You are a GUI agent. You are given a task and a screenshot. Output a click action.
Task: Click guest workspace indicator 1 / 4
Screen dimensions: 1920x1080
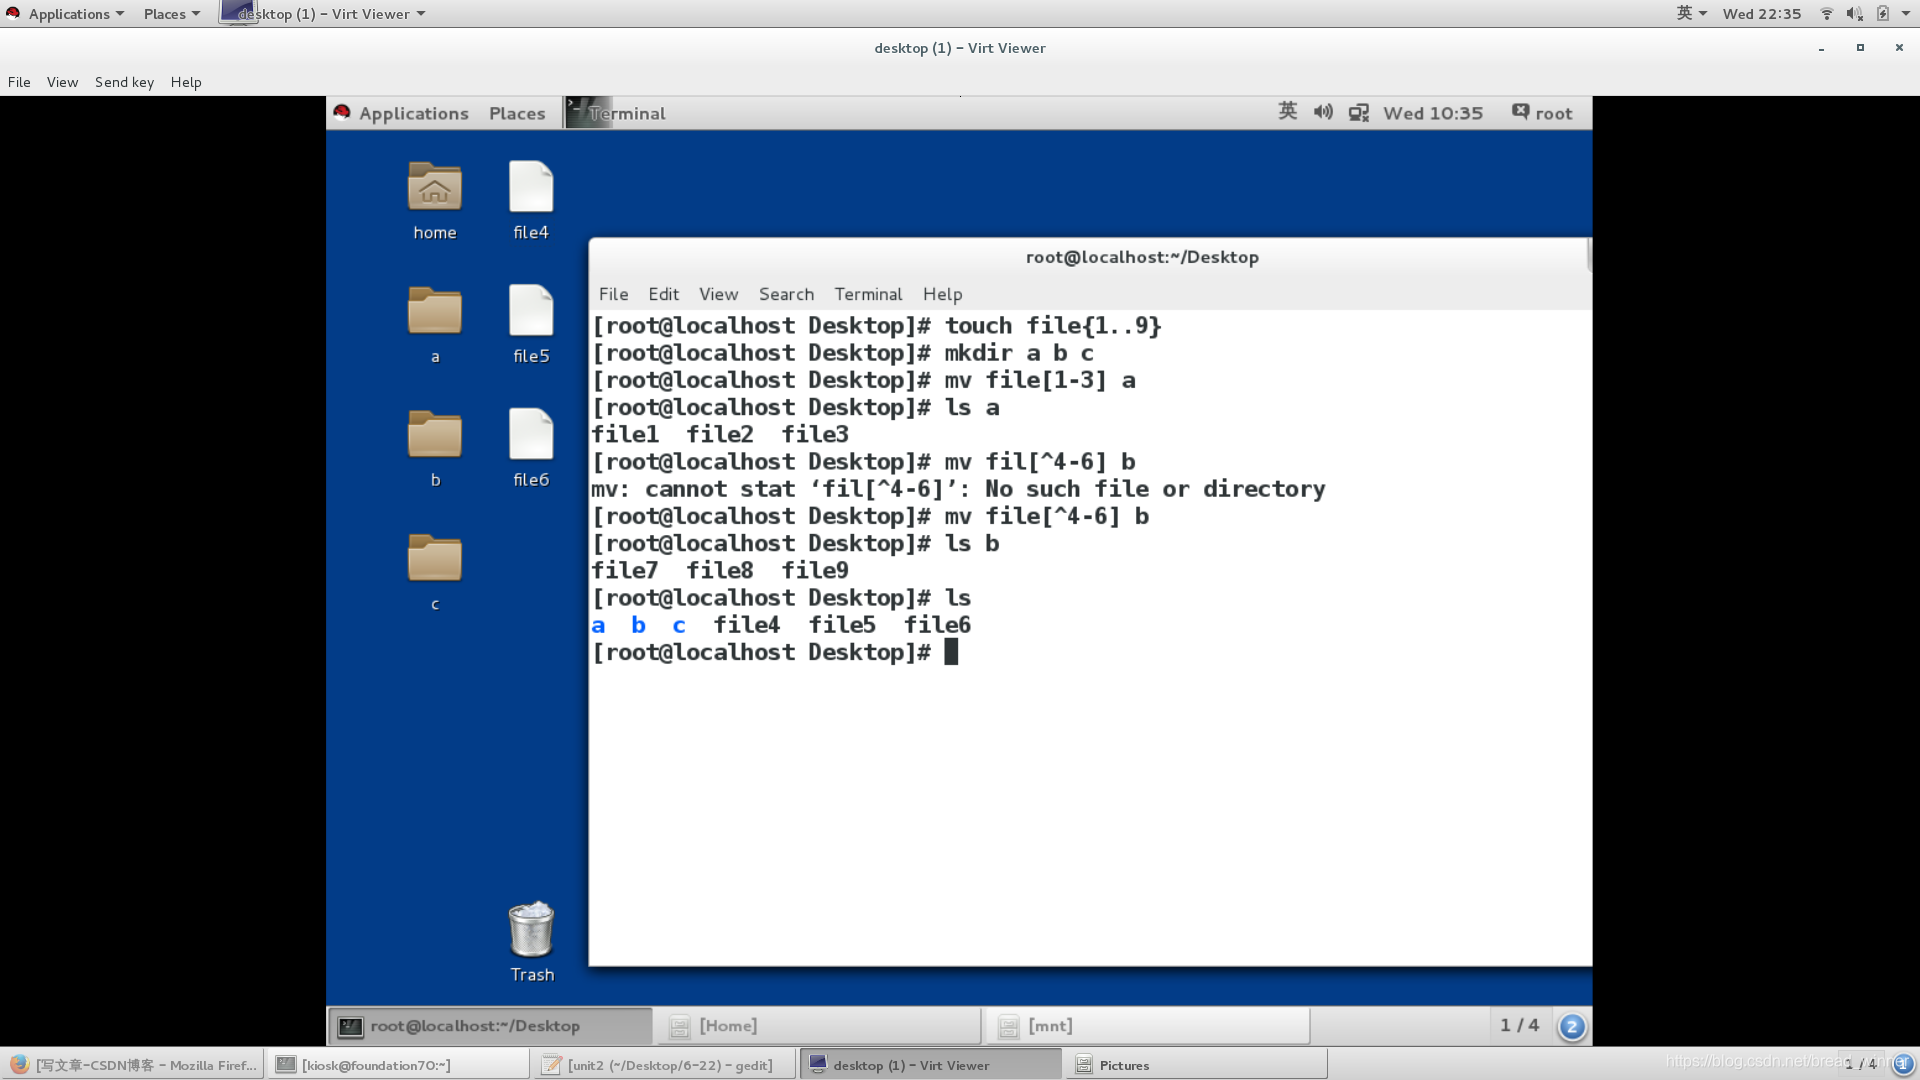point(1519,1026)
